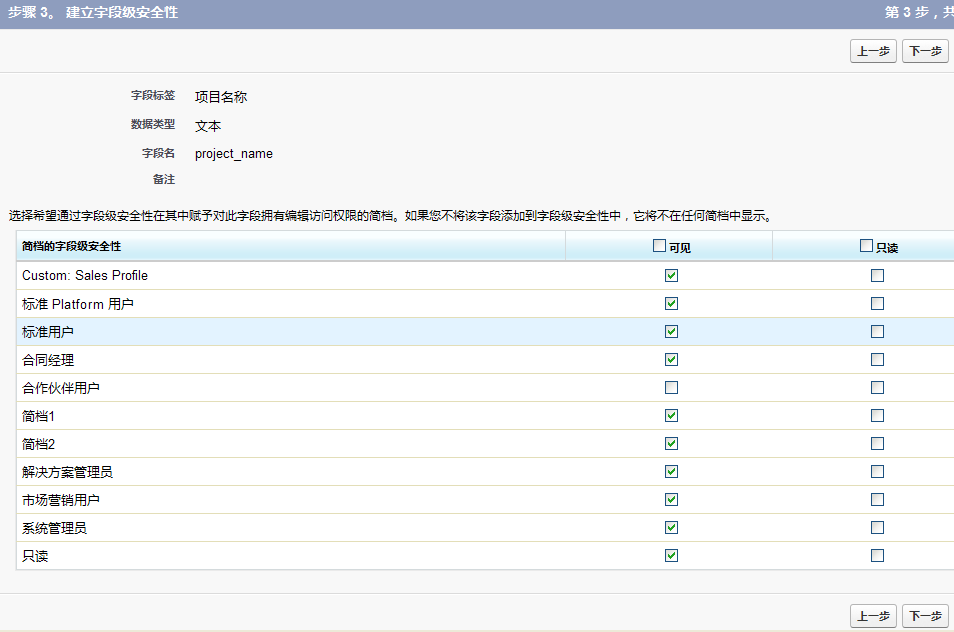The image size is (954, 632).
Task: Enable 可见 for 合作伙伴用户 profile
Action: point(671,388)
